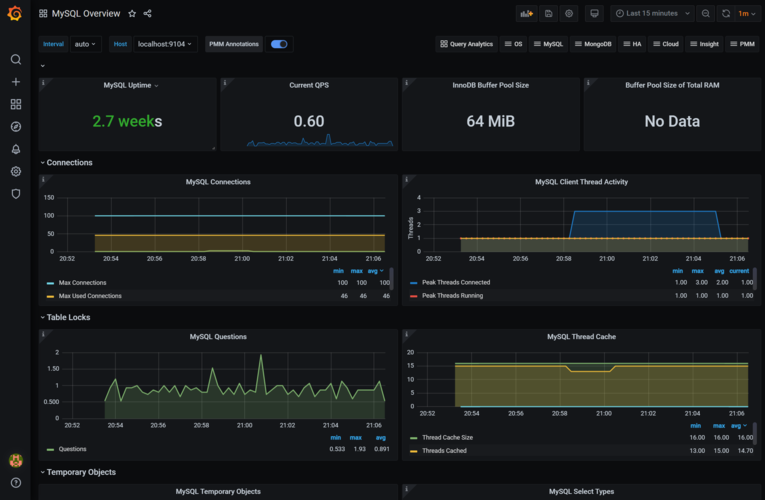Click the MySQL Overview dashboard title

pos(86,14)
